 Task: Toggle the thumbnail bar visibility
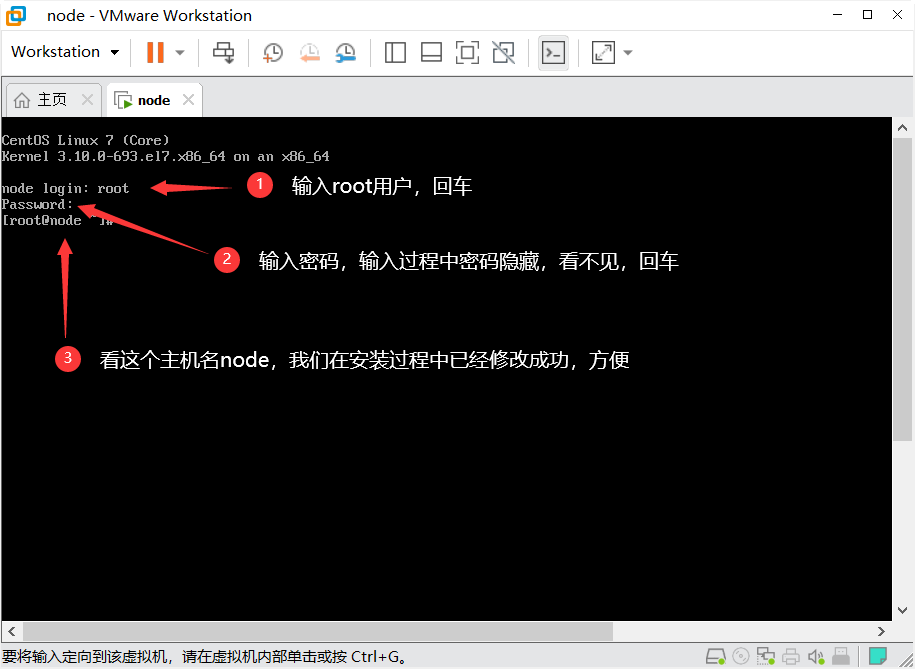click(431, 52)
